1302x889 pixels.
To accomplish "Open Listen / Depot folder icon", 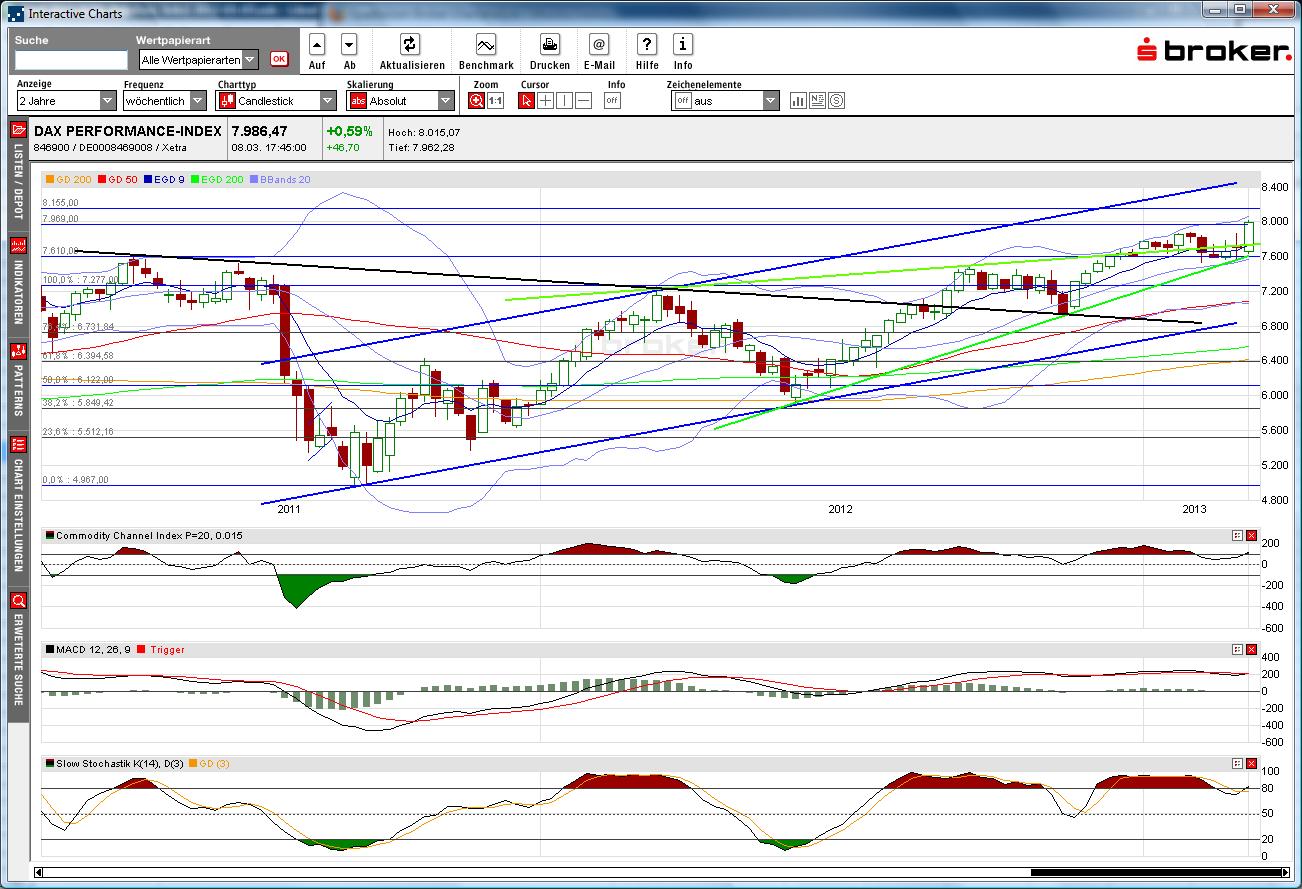I will (x=18, y=130).
